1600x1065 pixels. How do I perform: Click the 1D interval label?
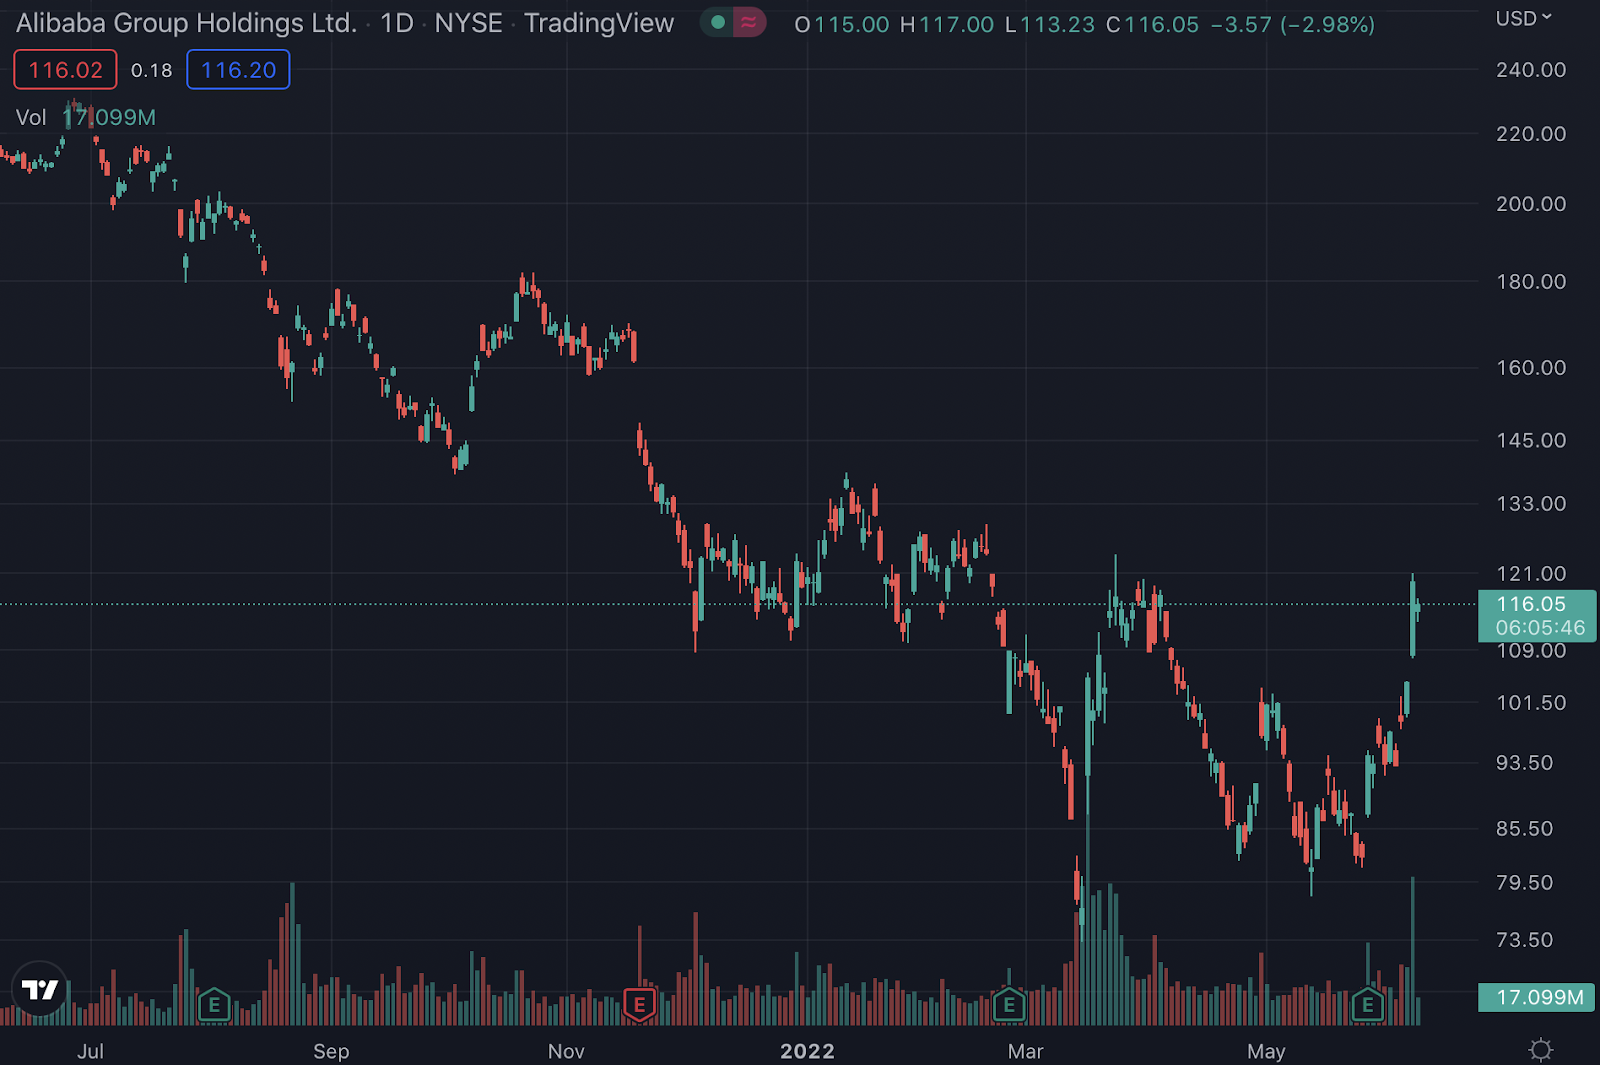(397, 23)
